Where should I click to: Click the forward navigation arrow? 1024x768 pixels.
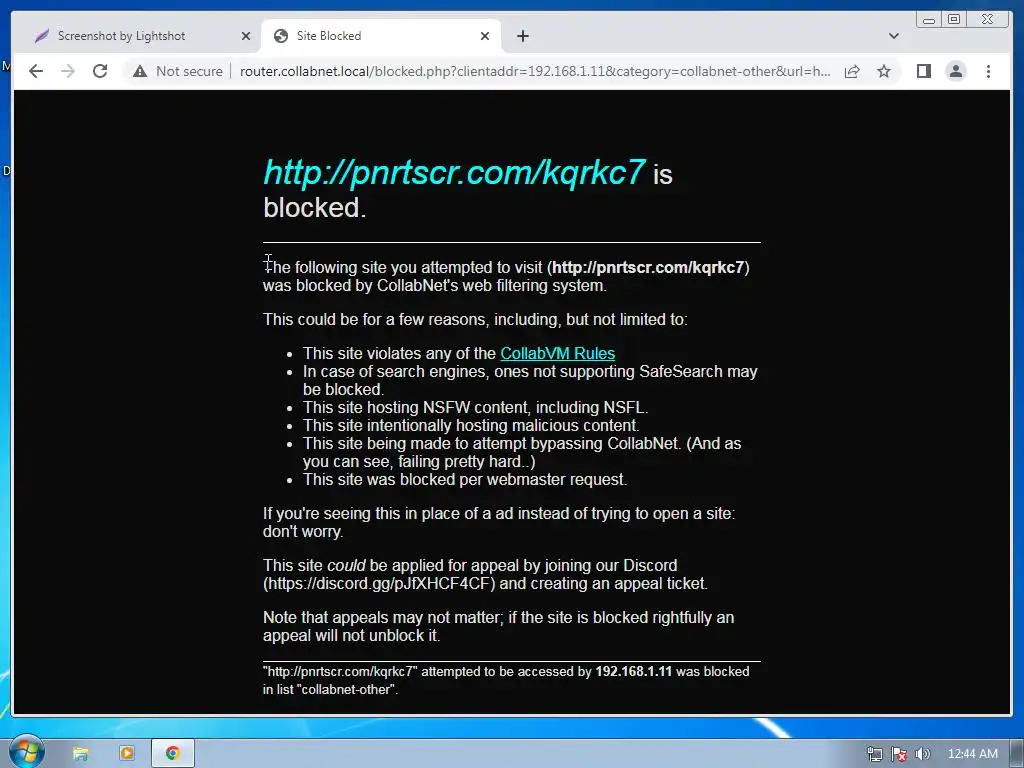[68, 71]
